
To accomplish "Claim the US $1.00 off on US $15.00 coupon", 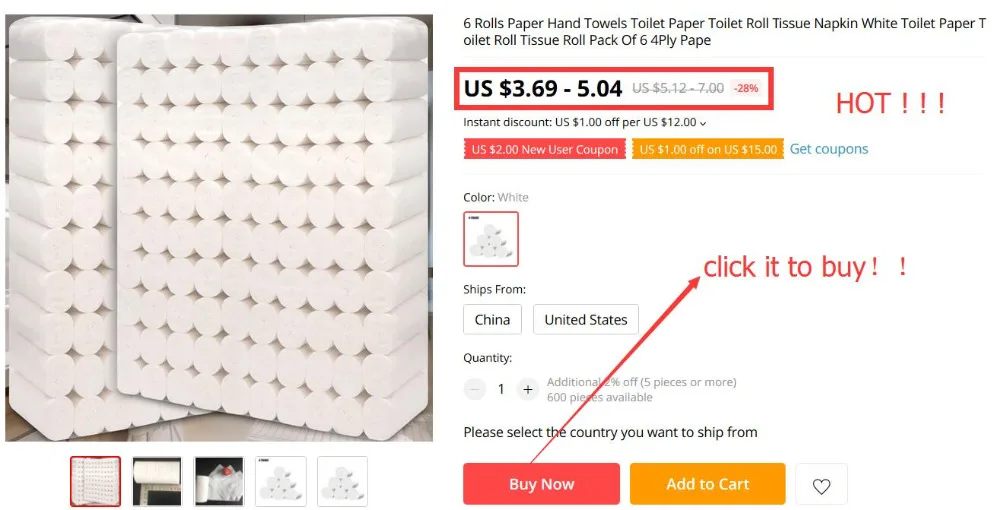I will (708, 150).
